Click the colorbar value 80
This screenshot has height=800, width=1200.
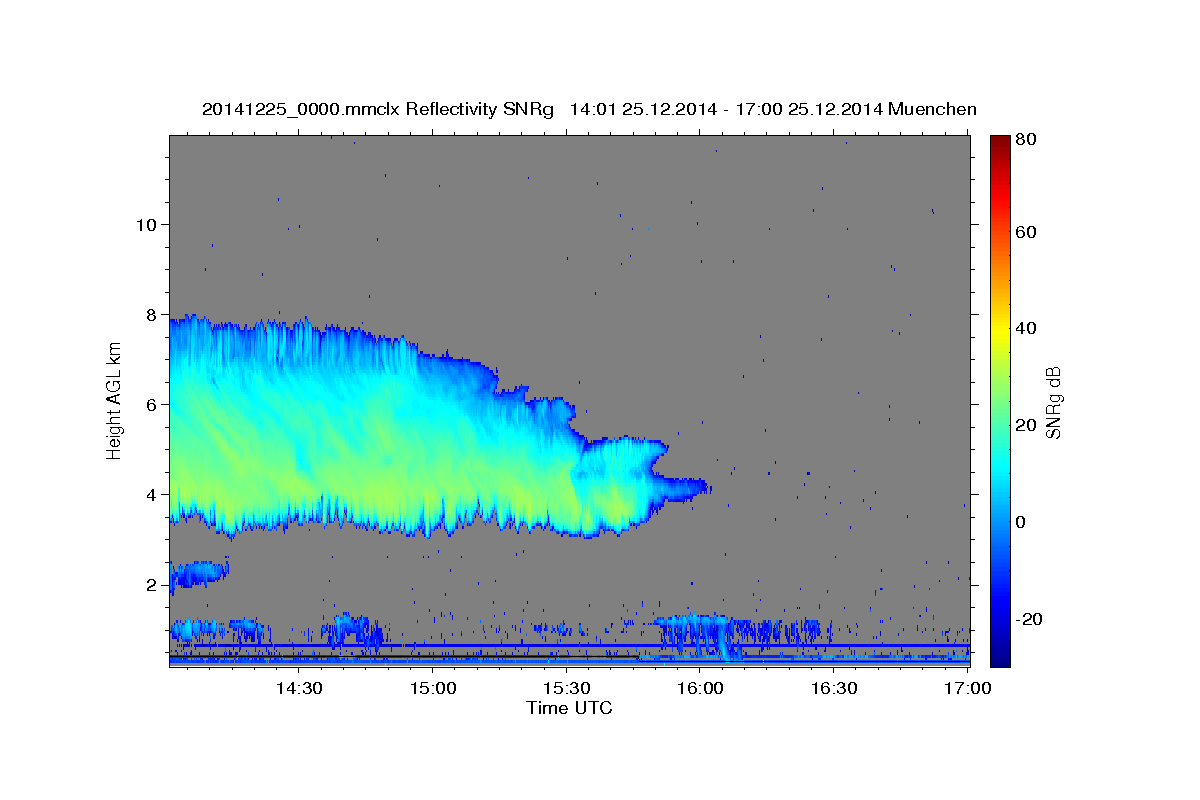click(1025, 140)
